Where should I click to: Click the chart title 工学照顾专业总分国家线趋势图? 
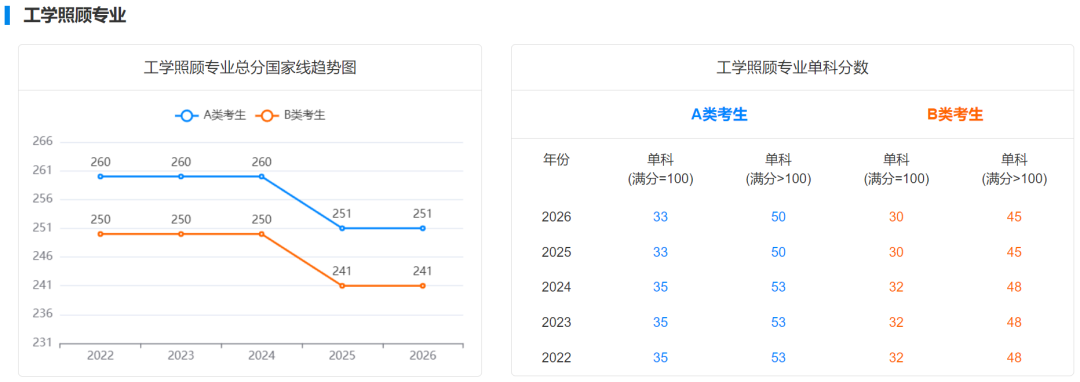250,67
